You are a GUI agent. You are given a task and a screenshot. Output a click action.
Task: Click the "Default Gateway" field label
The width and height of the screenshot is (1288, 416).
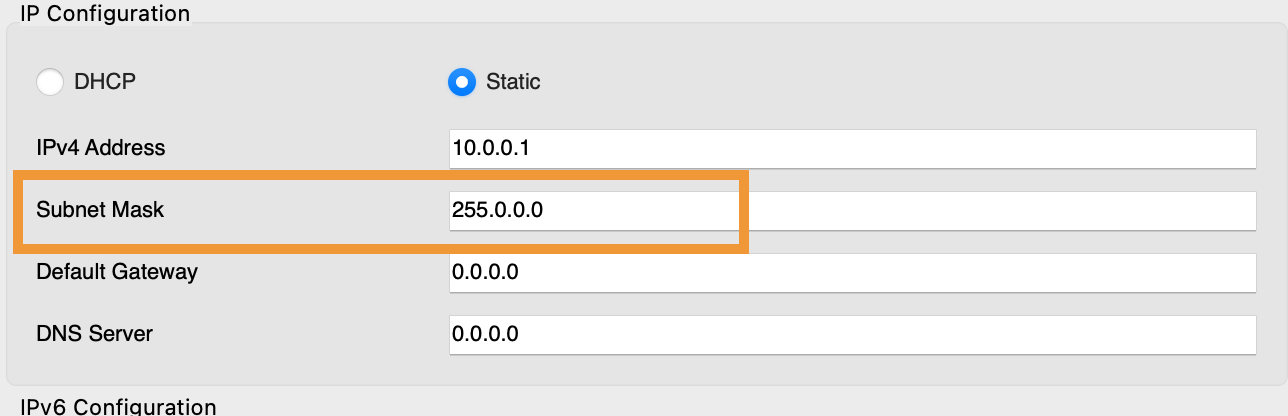click(x=117, y=272)
